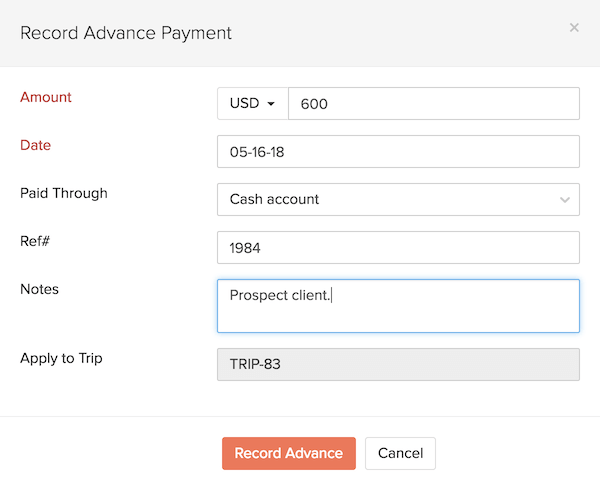Viewport: 600px width, 490px height.
Task: Click the disabled TRIP-83 trip field
Action: click(398, 364)
